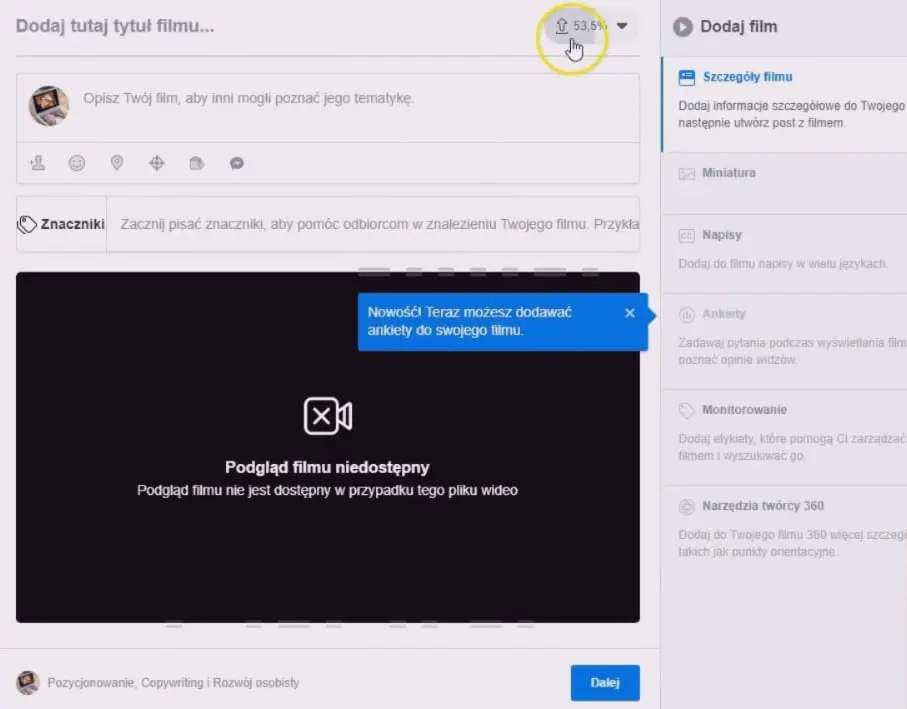The width and height of the screenshot is (907, 709).
Task: Click the tag people icon
Action: pyautogui.click(x=38, y=163)
